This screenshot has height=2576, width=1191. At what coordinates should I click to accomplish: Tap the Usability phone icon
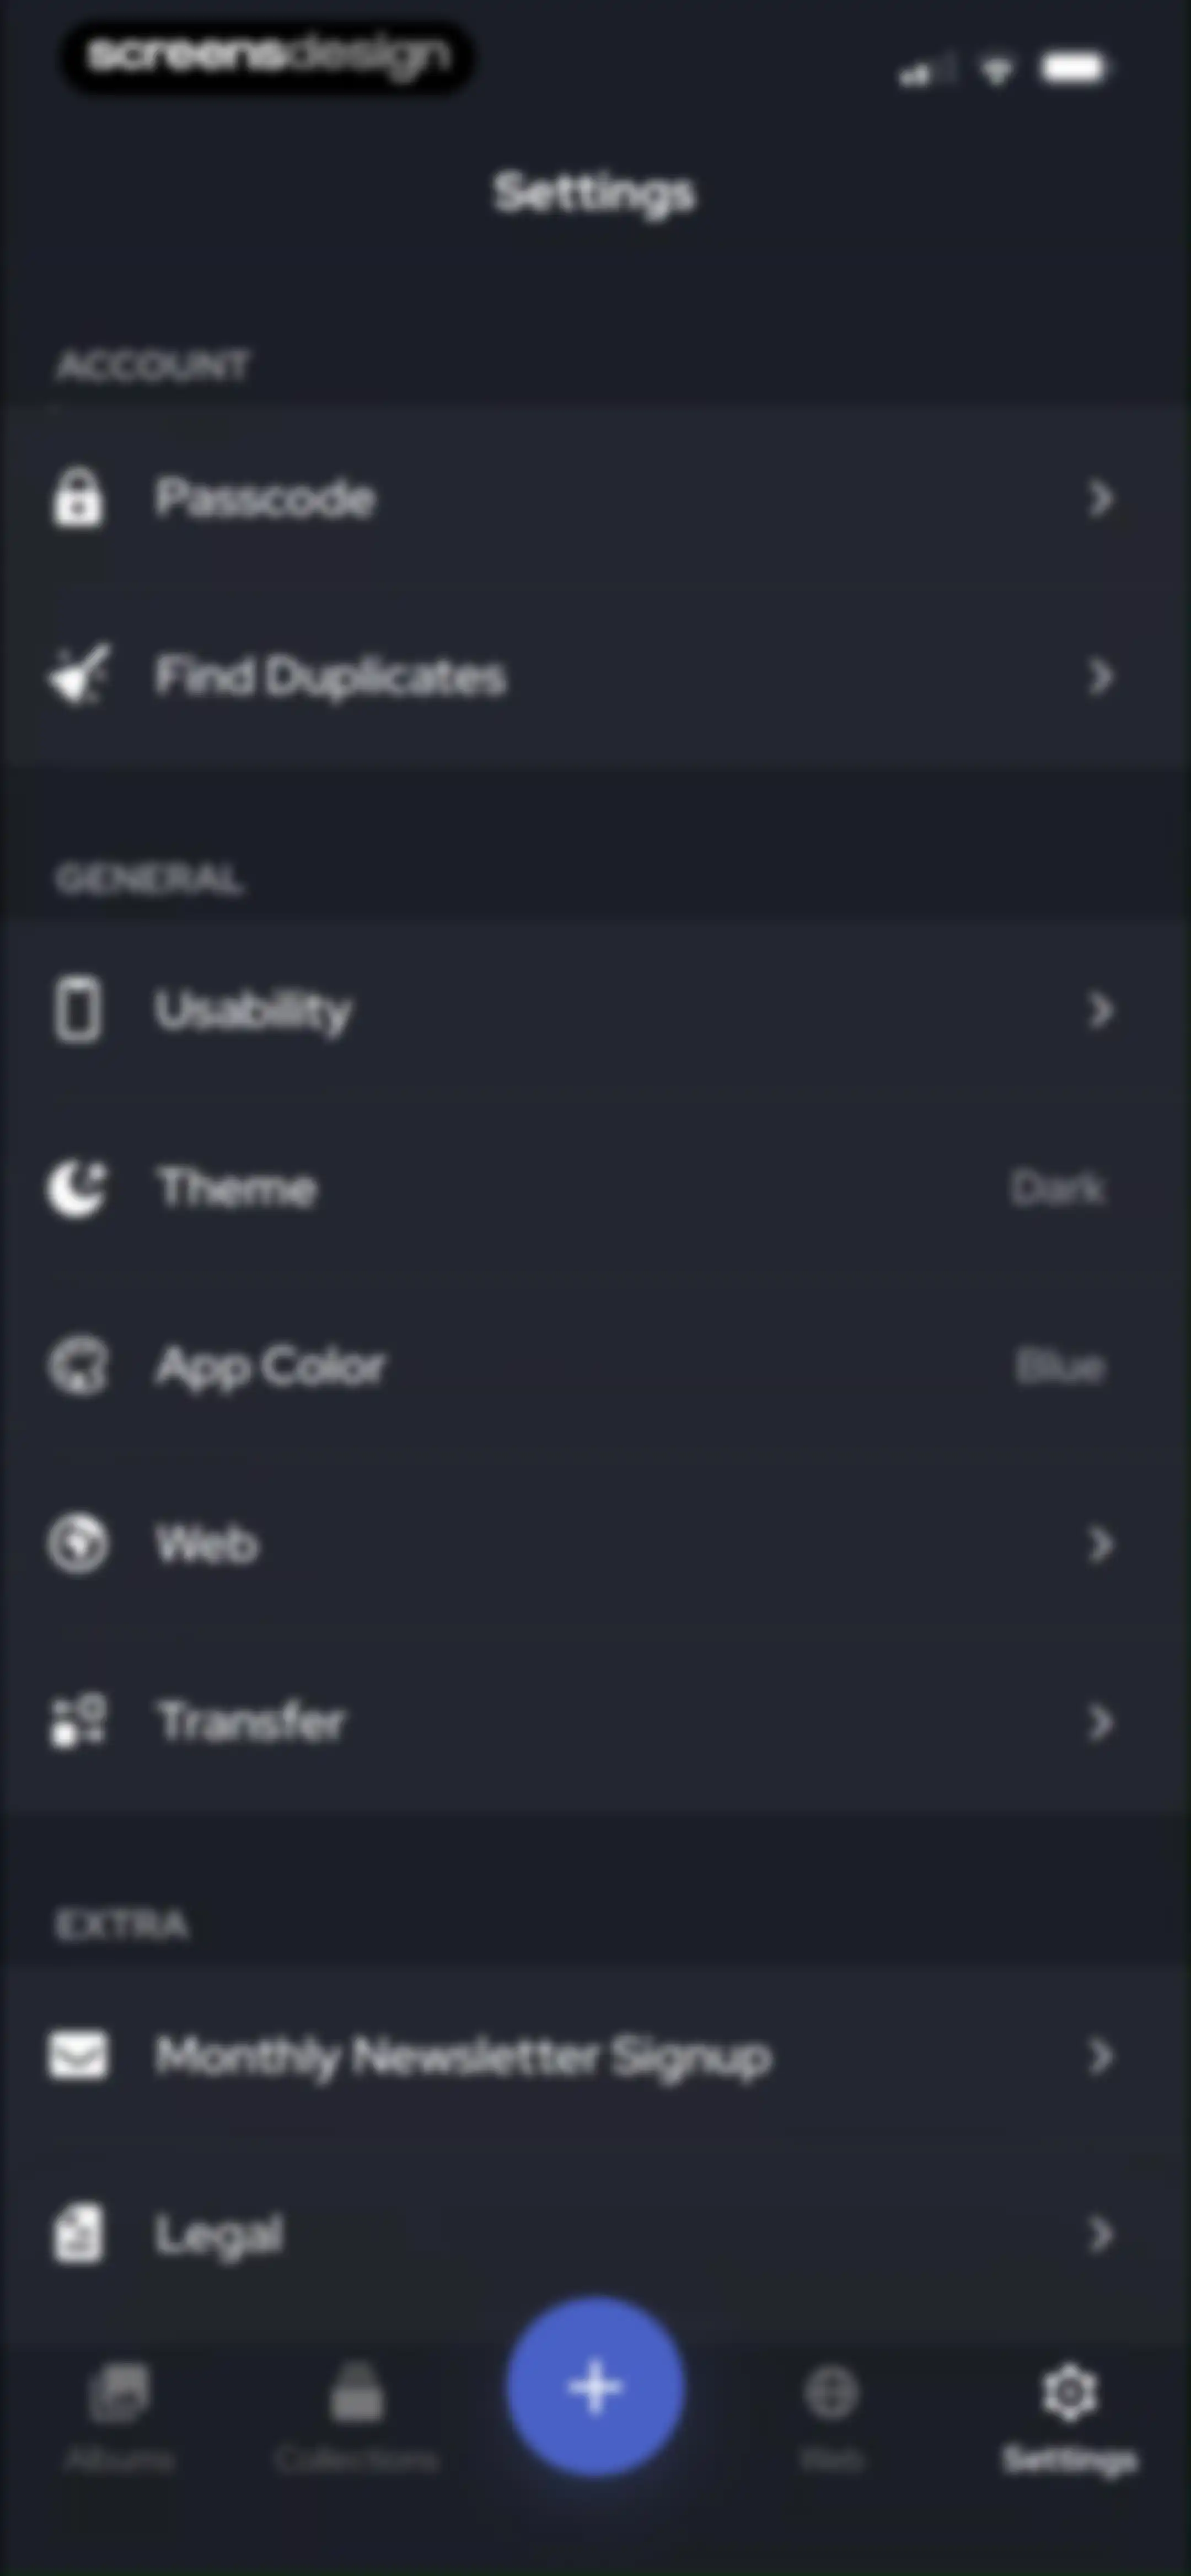pos(77,1010)
